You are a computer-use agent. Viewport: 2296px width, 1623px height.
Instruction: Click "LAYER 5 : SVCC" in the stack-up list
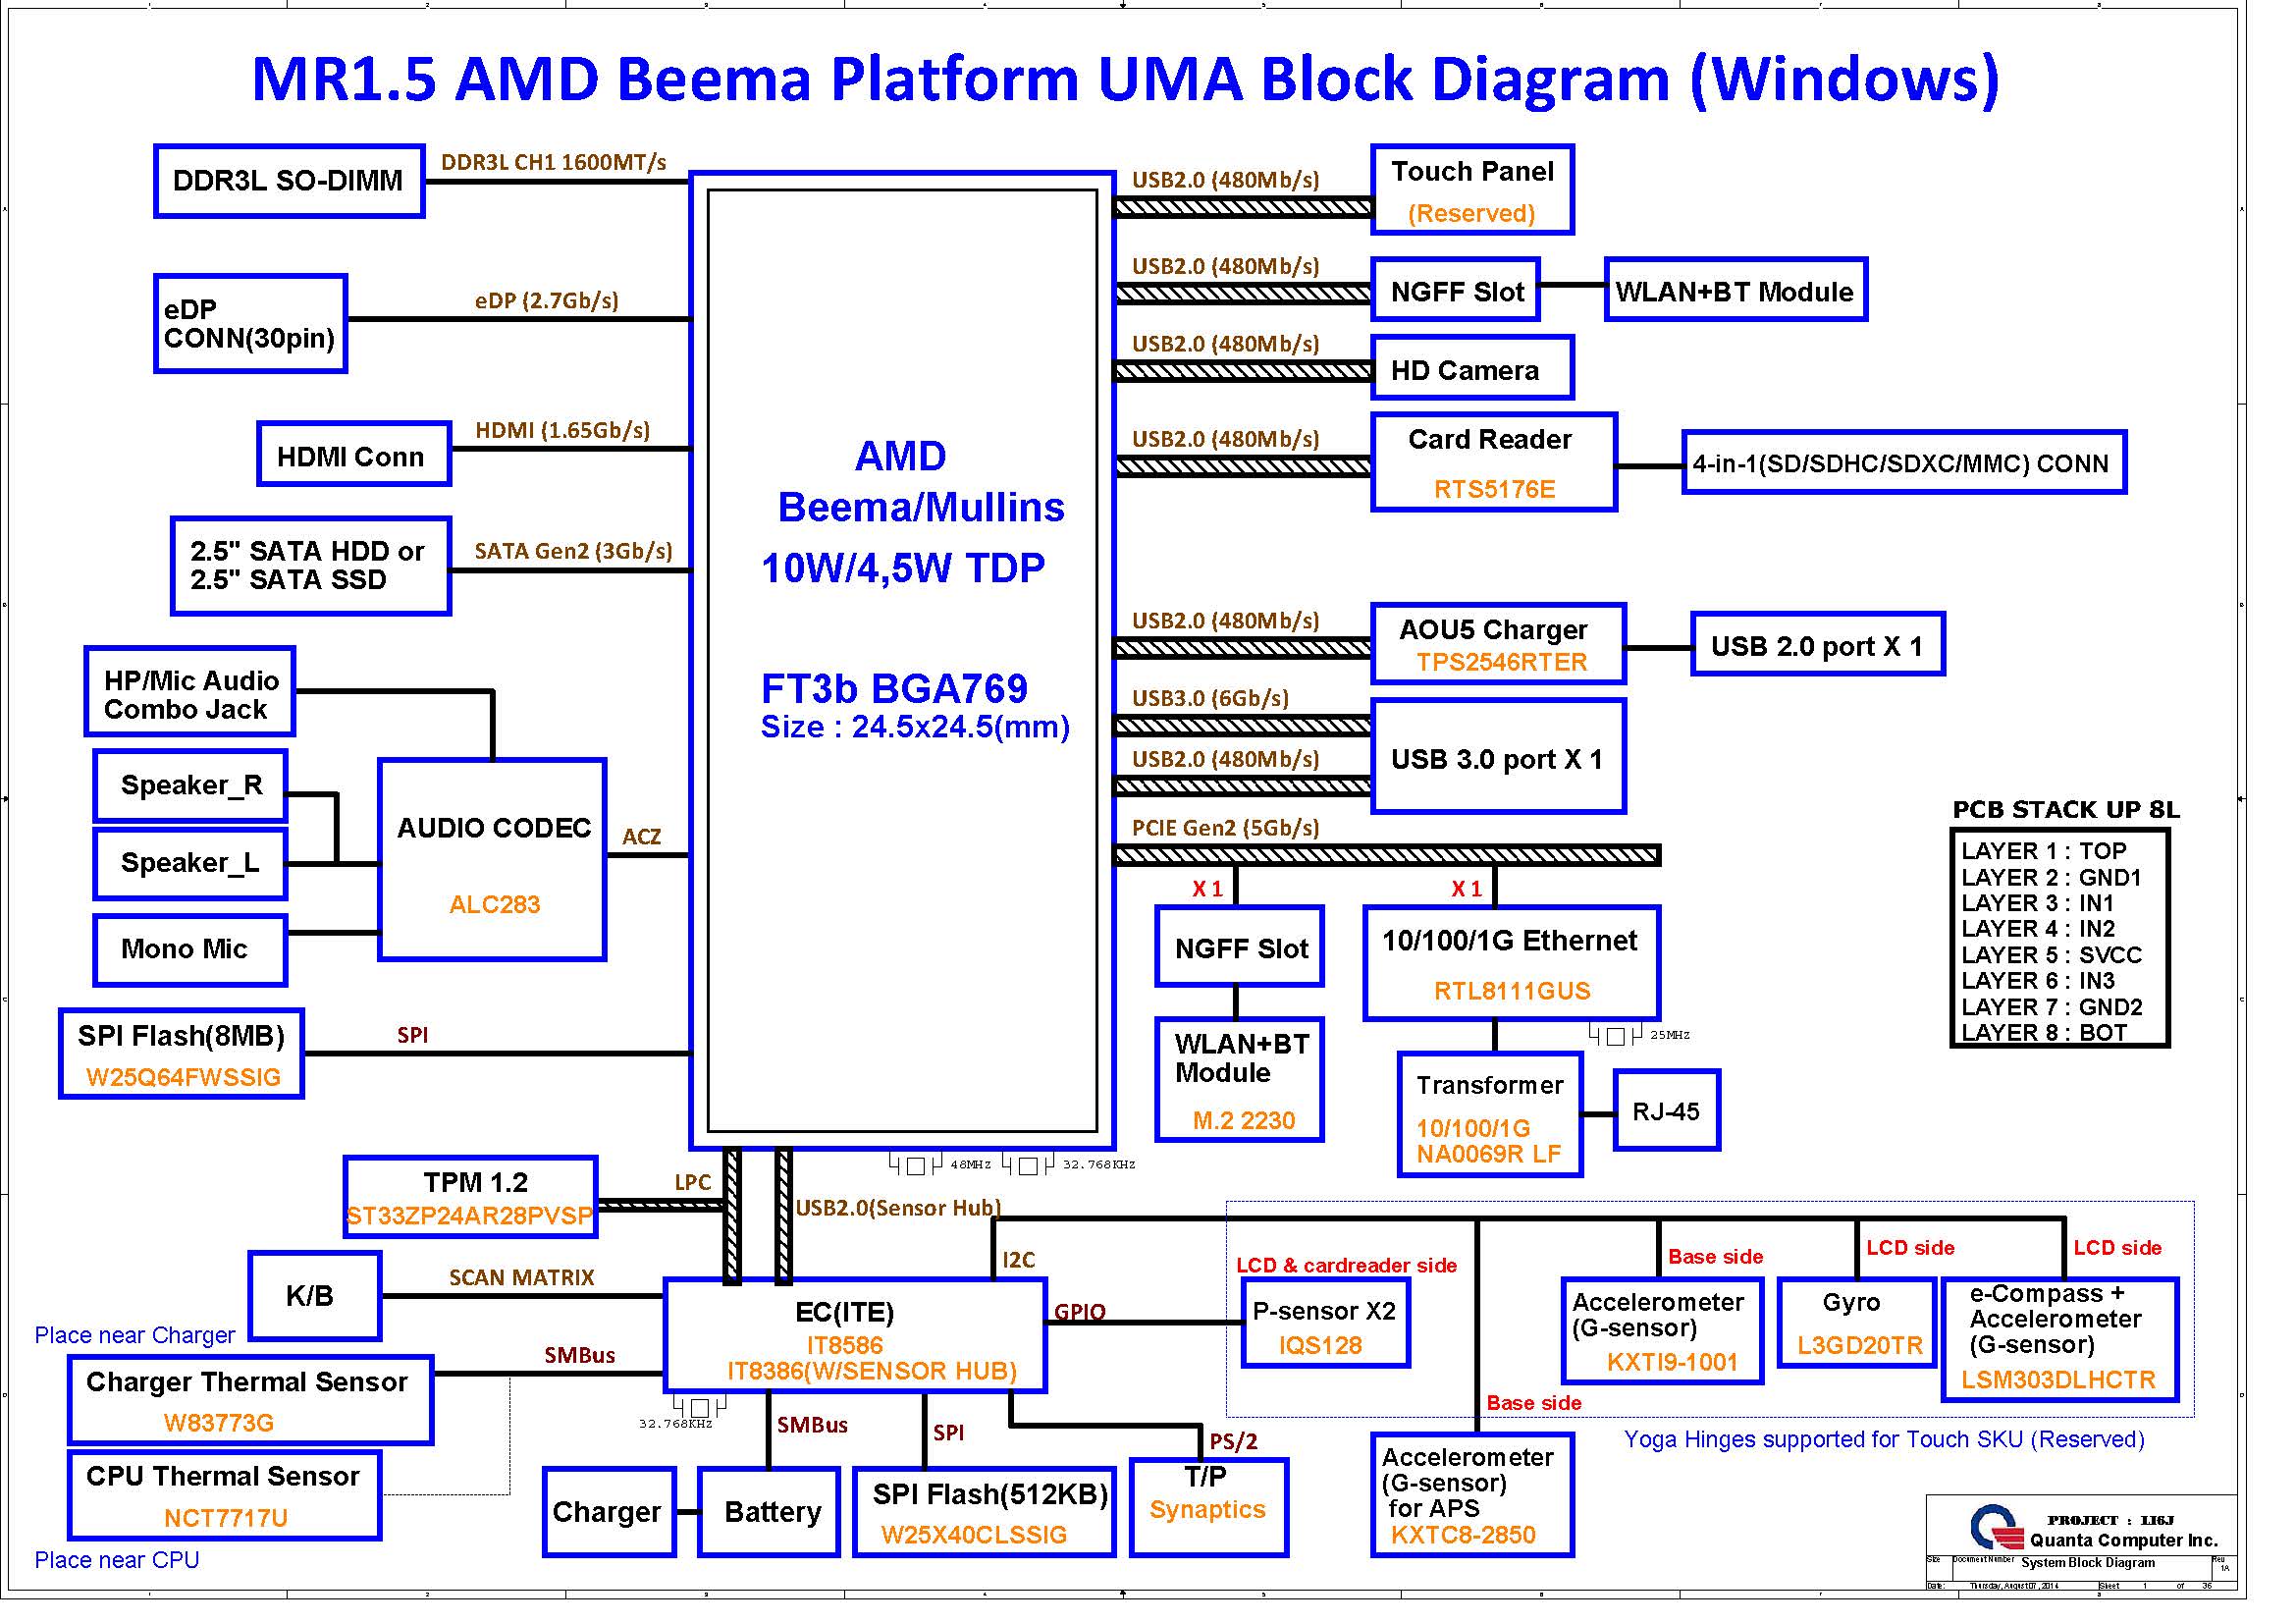pyautogui.click(x=2051, y=955)
